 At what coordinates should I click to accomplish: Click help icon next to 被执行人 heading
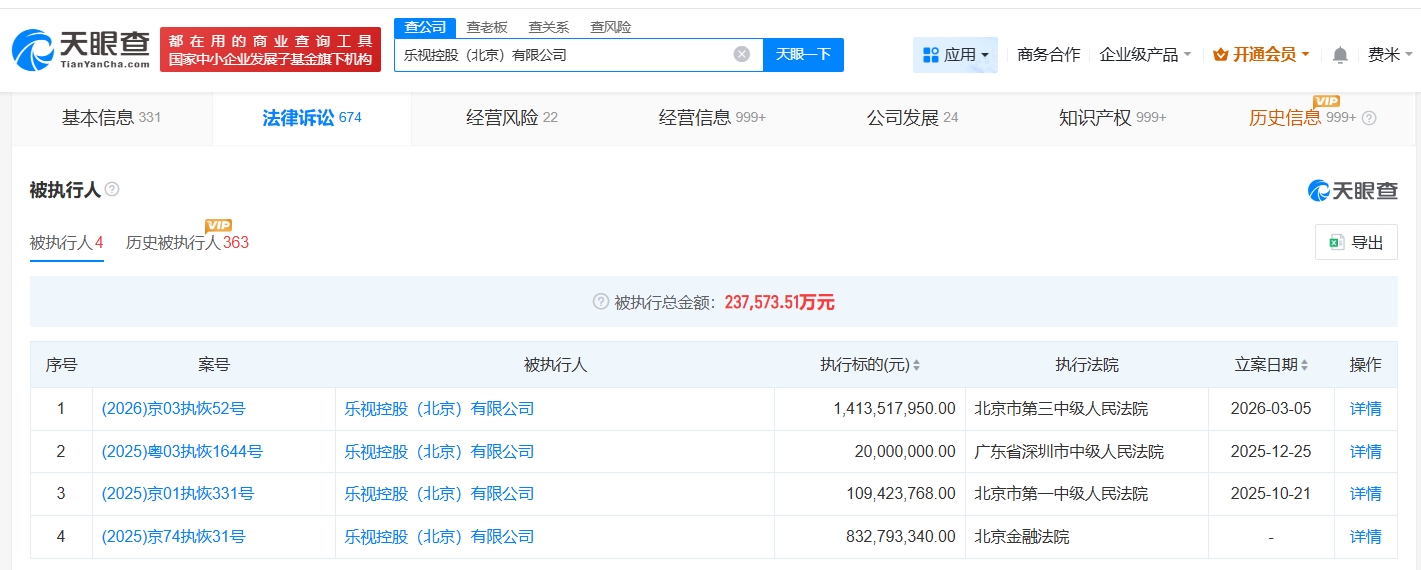tap(112, 189)
